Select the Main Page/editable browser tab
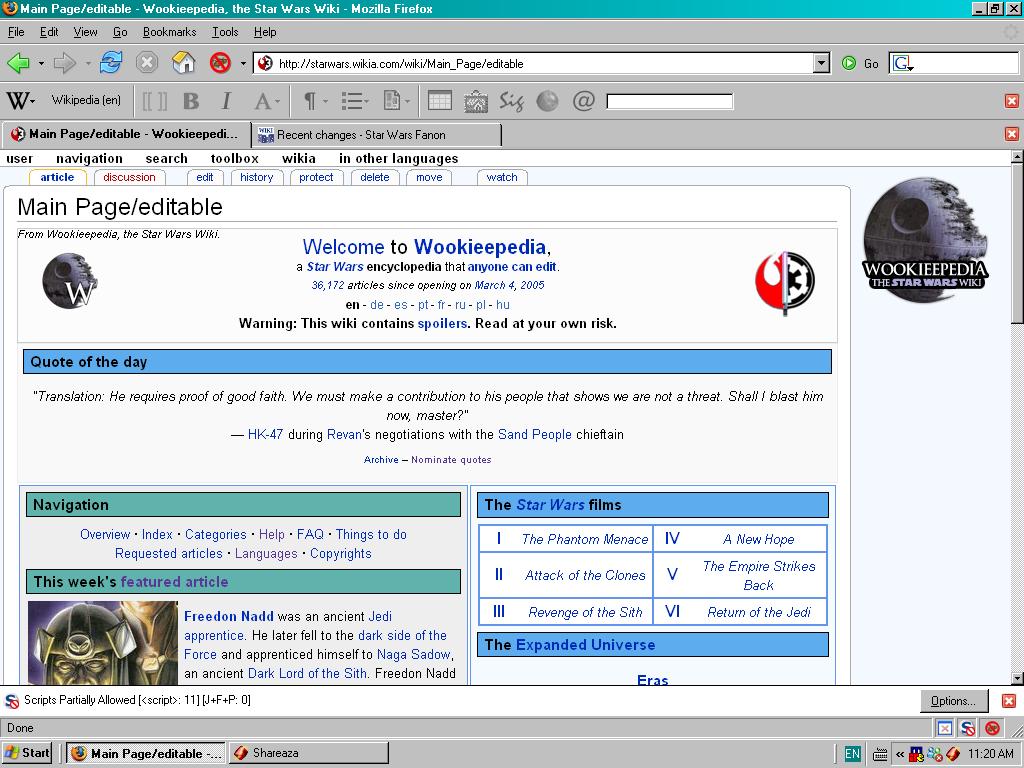 point(126,134)
